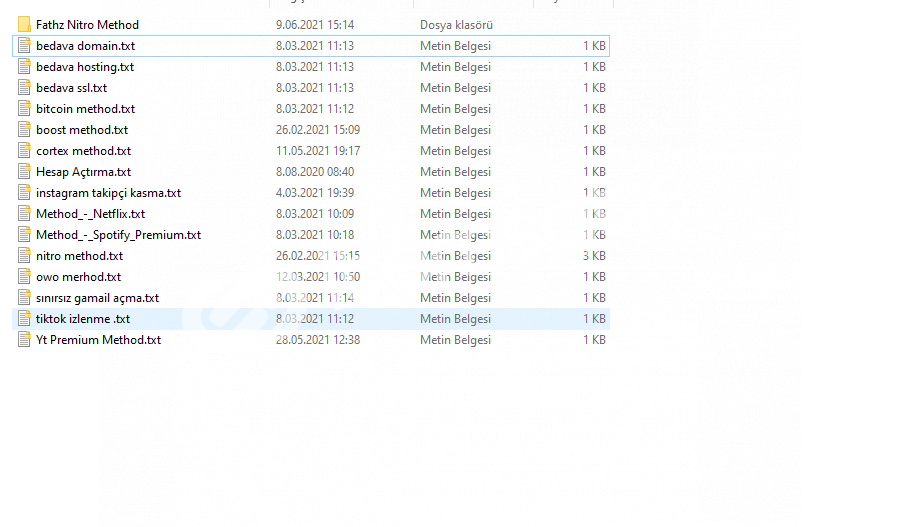The width and height of the screenshot is (901, 527).
Task: Click Metin Belgesi type of cortex method.txt
Action: click(x=455, y=151)
